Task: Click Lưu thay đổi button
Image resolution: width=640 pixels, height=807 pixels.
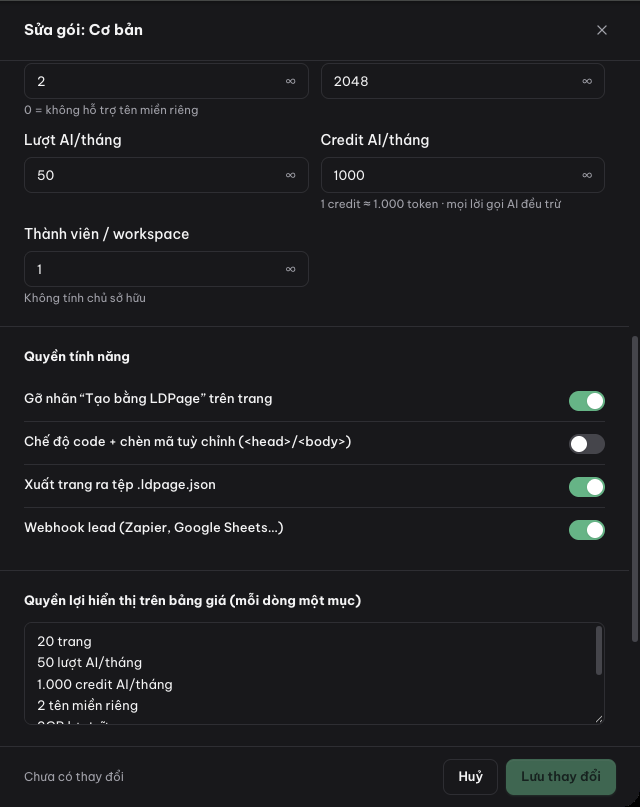Action: point(561,777)
